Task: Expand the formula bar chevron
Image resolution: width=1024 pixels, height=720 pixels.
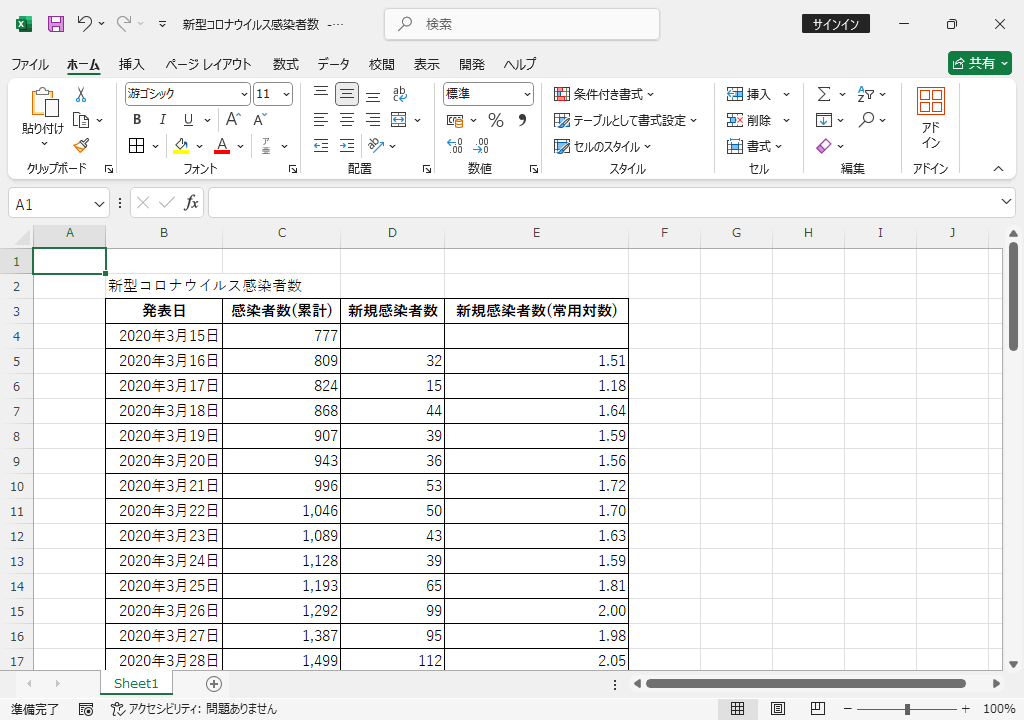Action: click(1006, 202)
